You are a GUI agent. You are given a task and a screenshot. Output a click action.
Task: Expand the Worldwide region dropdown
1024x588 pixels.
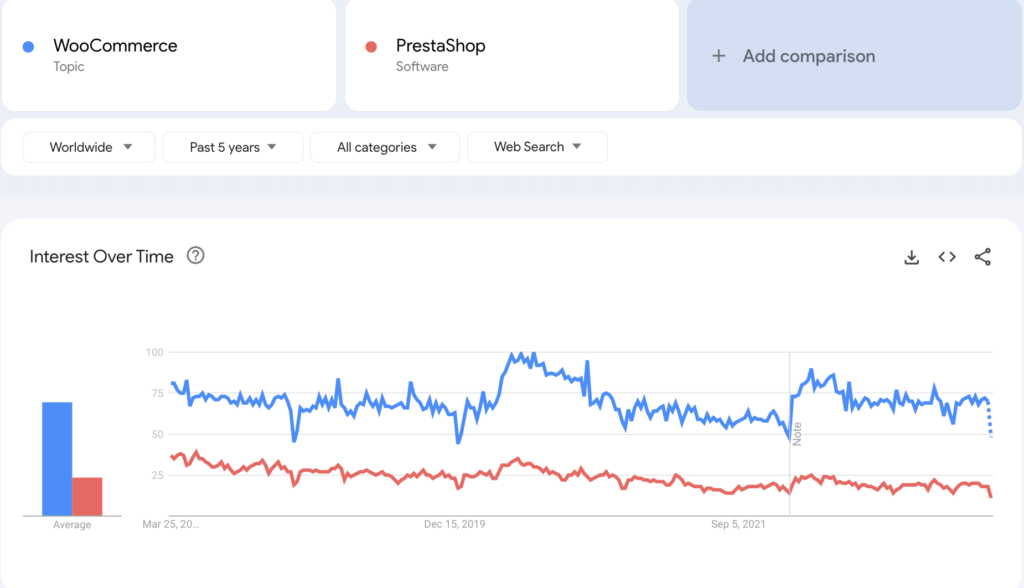[x=89, y=147]
